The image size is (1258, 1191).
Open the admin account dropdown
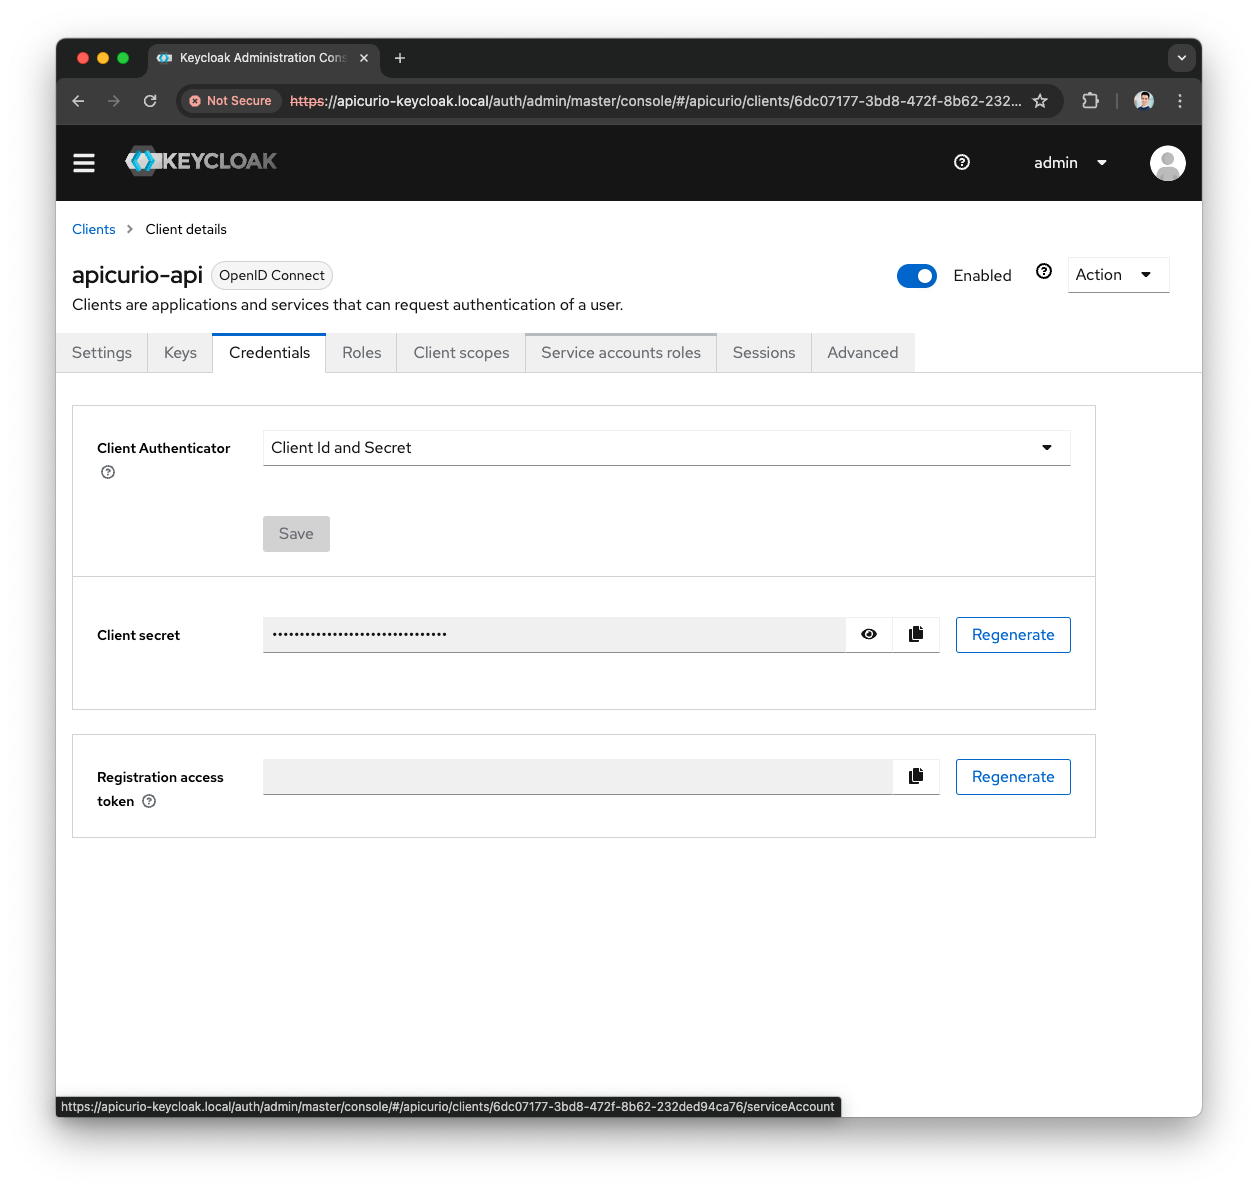pyautogui.click(x=1069, y=162)
